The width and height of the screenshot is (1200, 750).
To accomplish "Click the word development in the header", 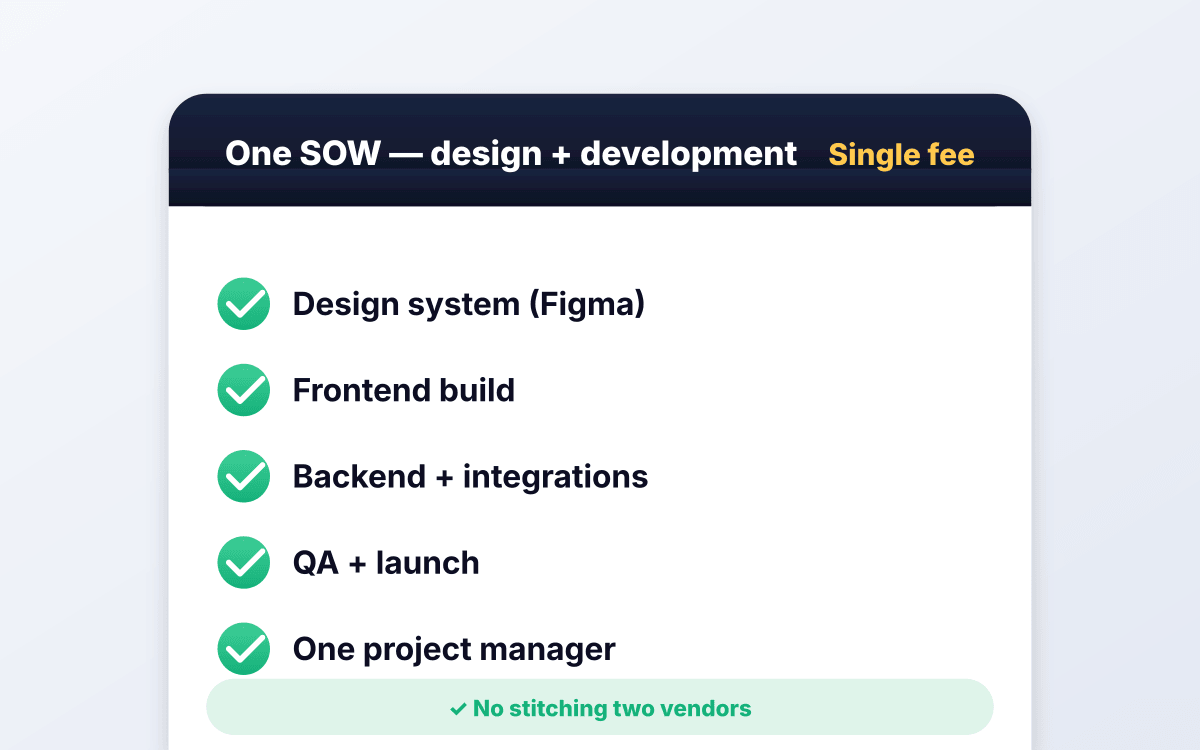I will coord(689,154).
